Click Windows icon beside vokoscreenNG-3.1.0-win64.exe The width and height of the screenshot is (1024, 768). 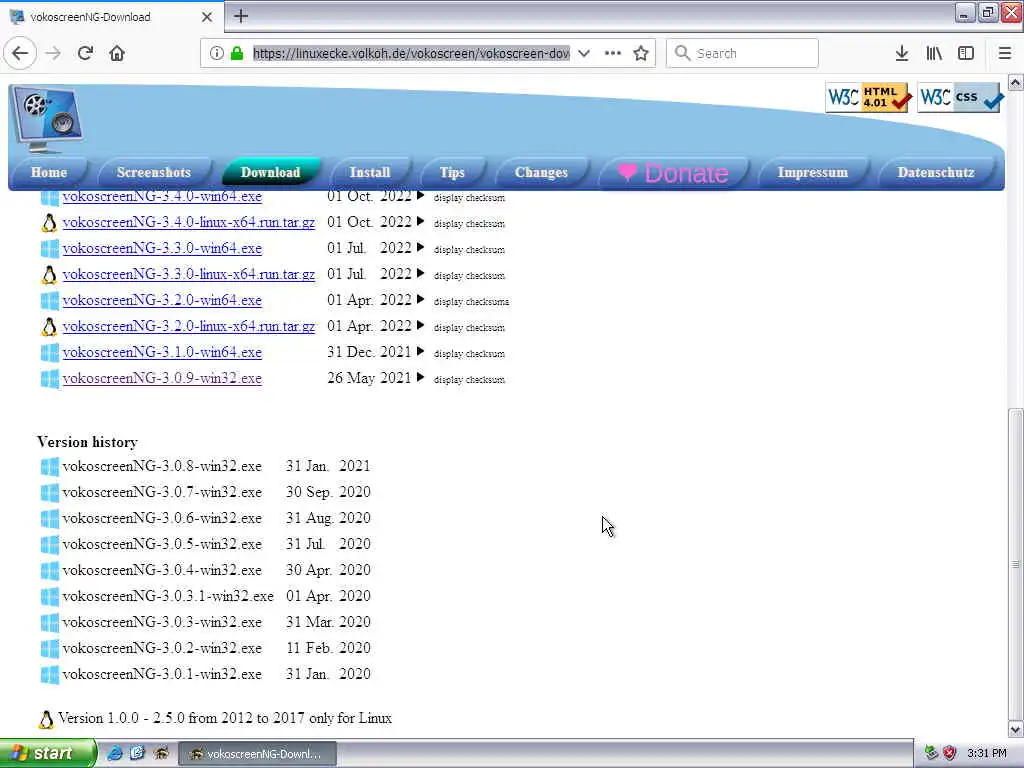[x=50, y=353]
